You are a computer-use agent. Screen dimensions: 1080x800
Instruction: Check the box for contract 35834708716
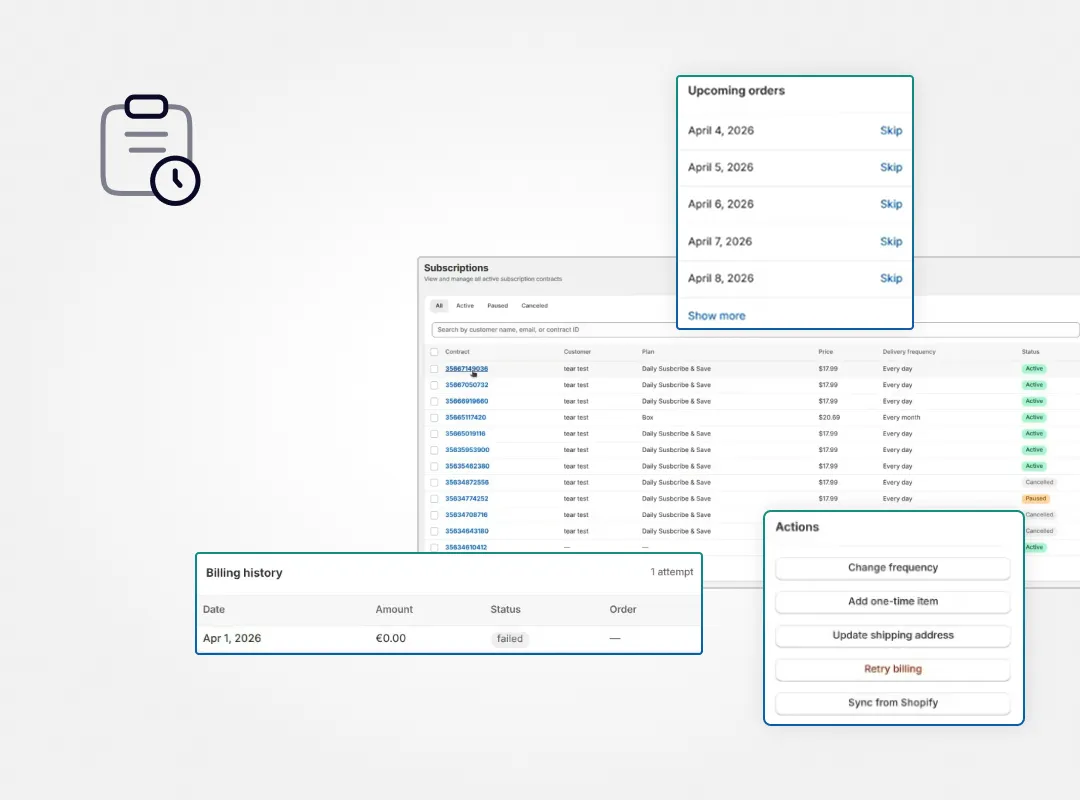(x=434, y=515)
